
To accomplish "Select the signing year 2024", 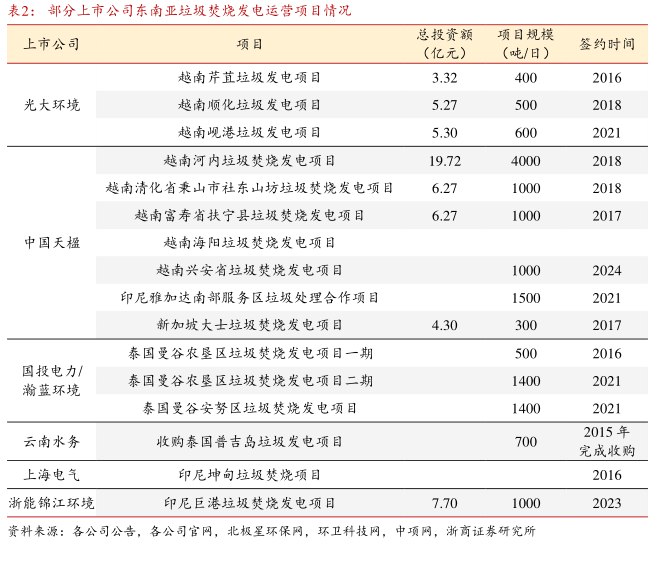I will (607, 271).
